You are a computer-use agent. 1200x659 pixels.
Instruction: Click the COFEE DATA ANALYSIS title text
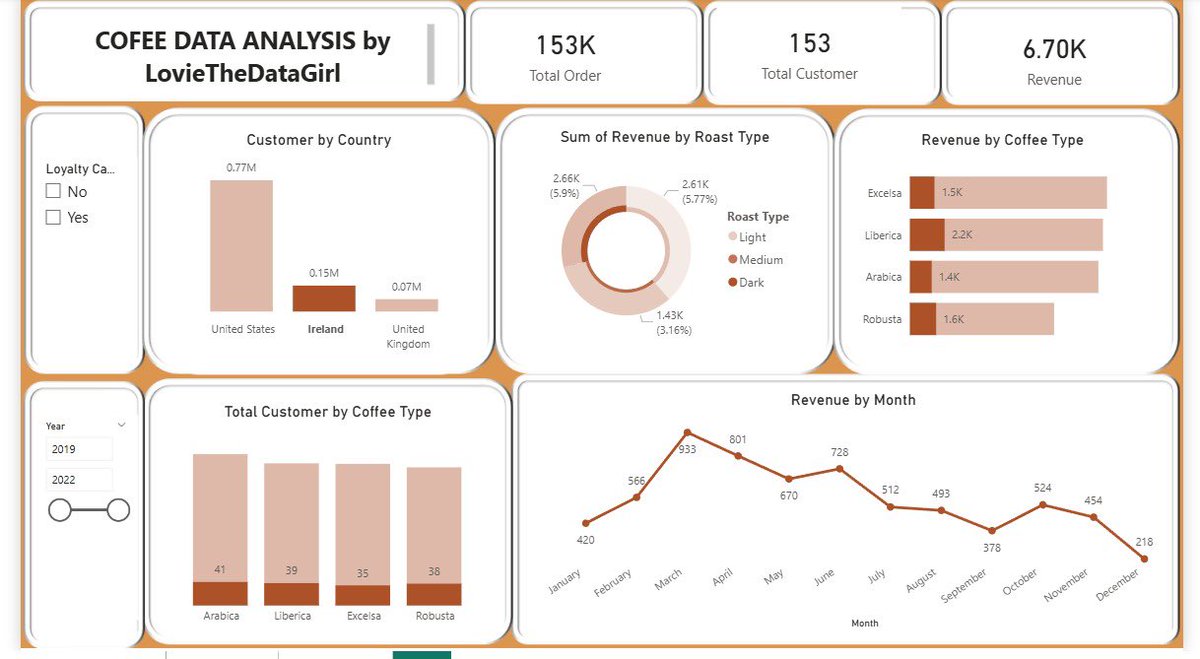243,56
